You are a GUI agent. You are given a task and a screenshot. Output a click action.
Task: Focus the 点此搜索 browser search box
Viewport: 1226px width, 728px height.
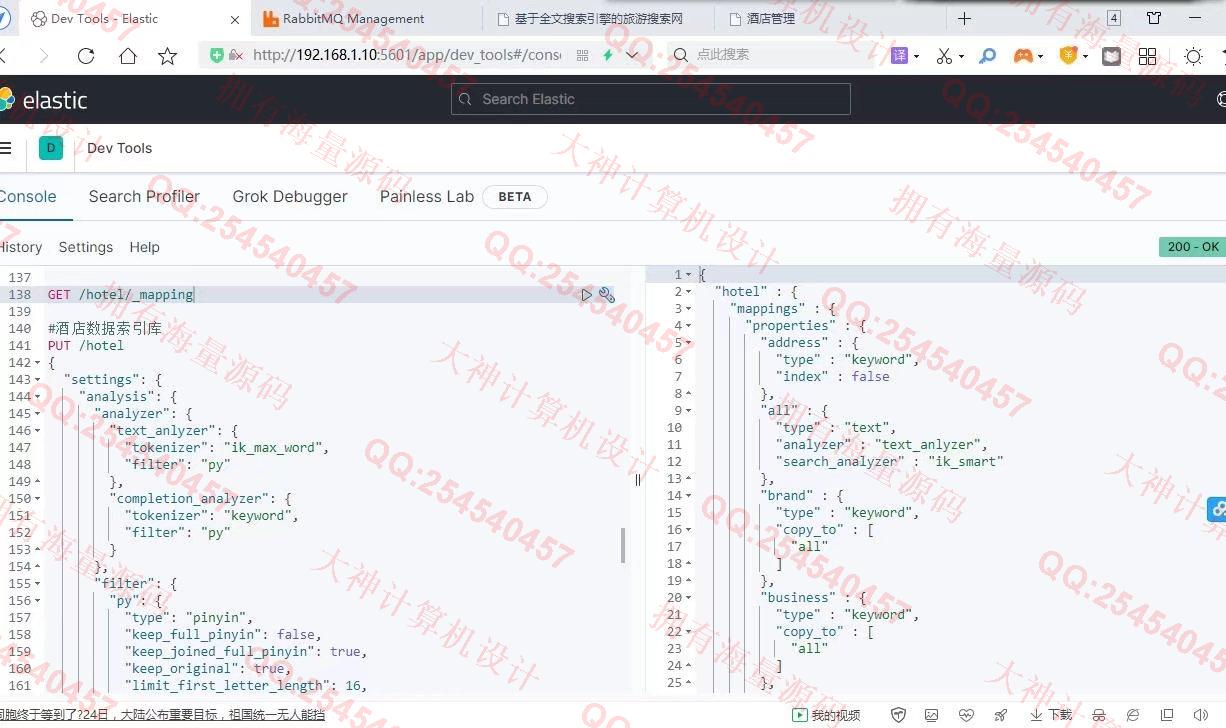(x=770, y=55)
